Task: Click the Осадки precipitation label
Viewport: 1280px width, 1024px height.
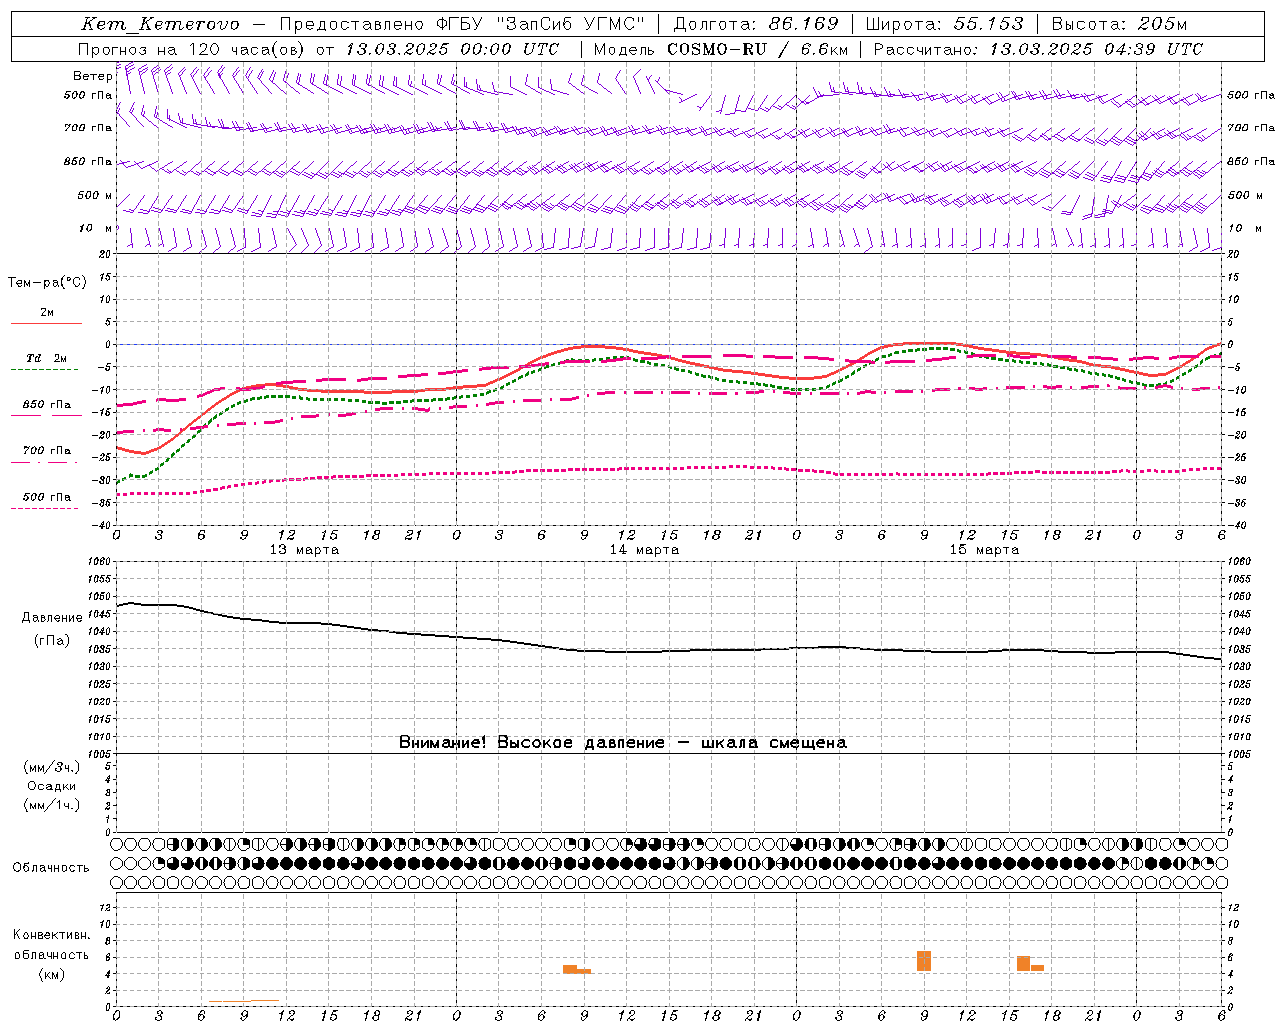Action: coord(52,786)
